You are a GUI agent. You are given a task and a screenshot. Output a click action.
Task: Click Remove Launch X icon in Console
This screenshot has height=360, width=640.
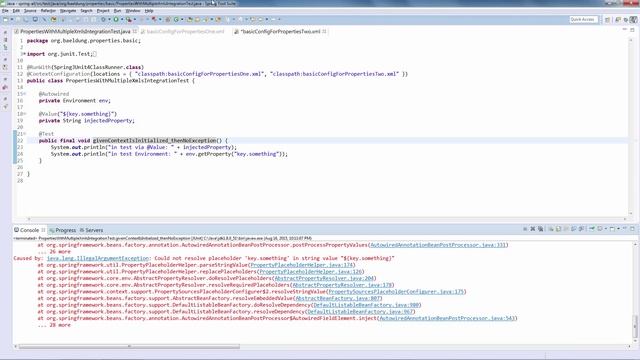click(533, 229)
